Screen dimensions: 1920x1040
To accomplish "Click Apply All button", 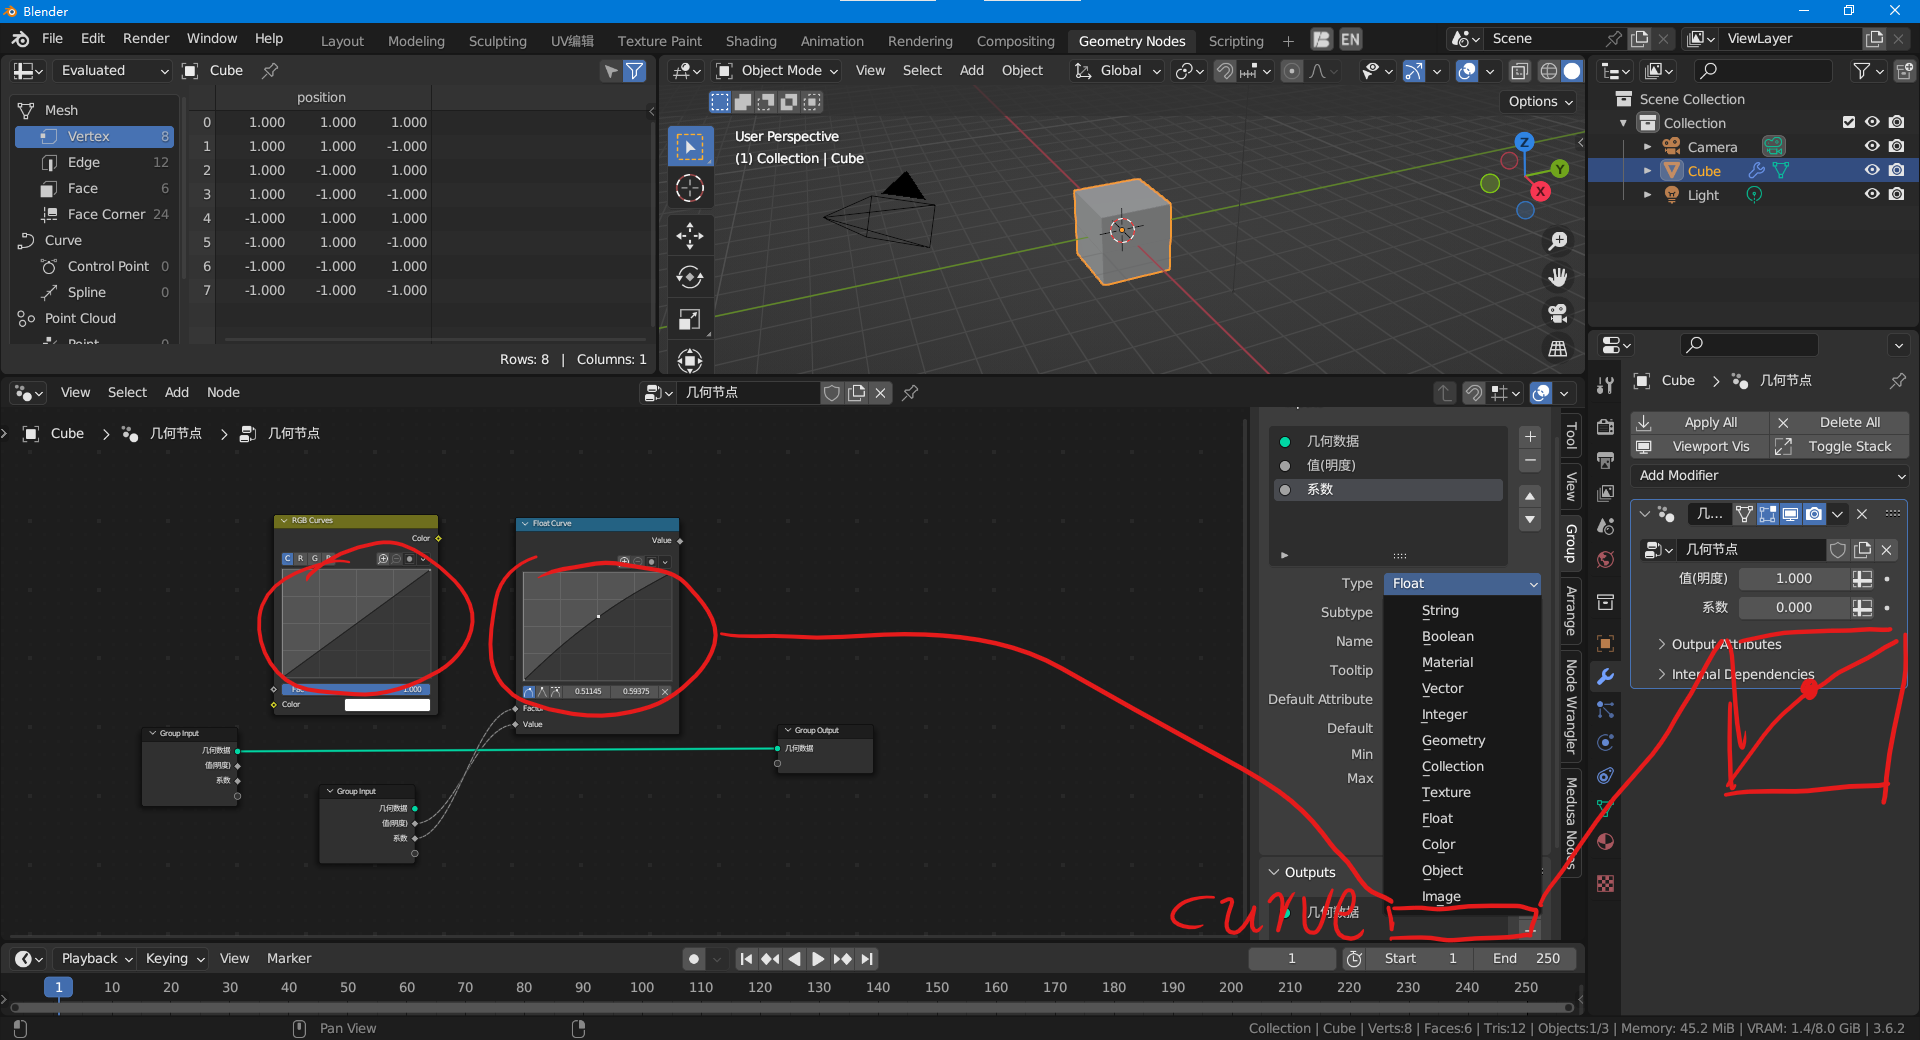I will point(1698,422).
